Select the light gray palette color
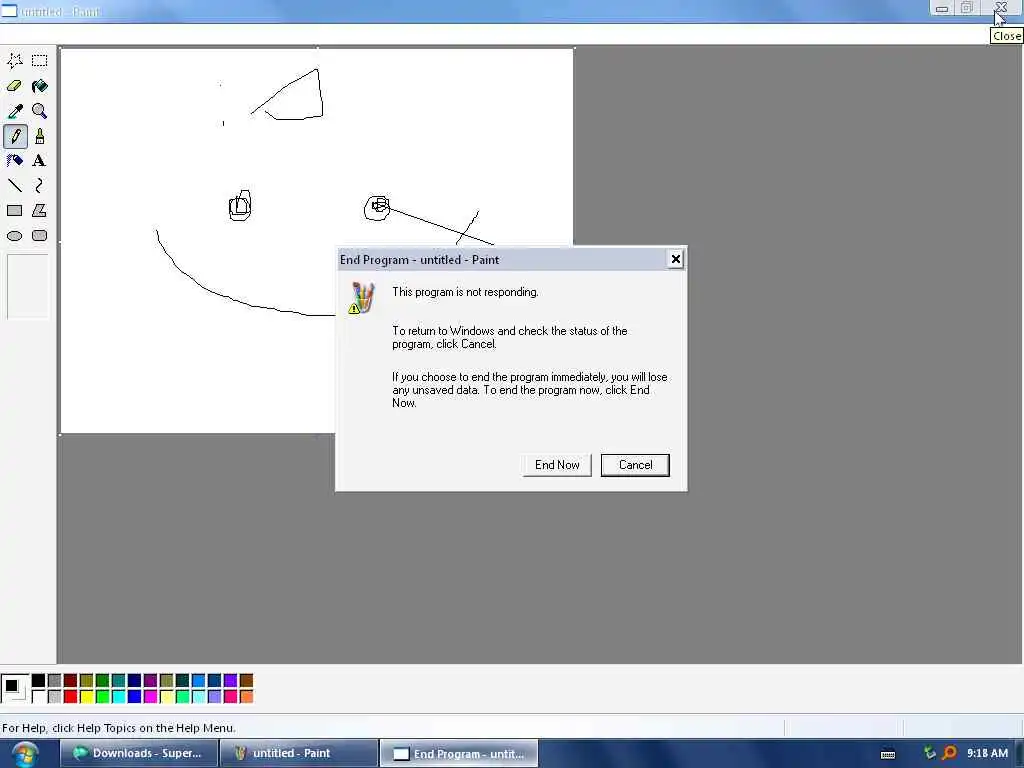Screen dimensions: 1024x768 click(54, 697)
